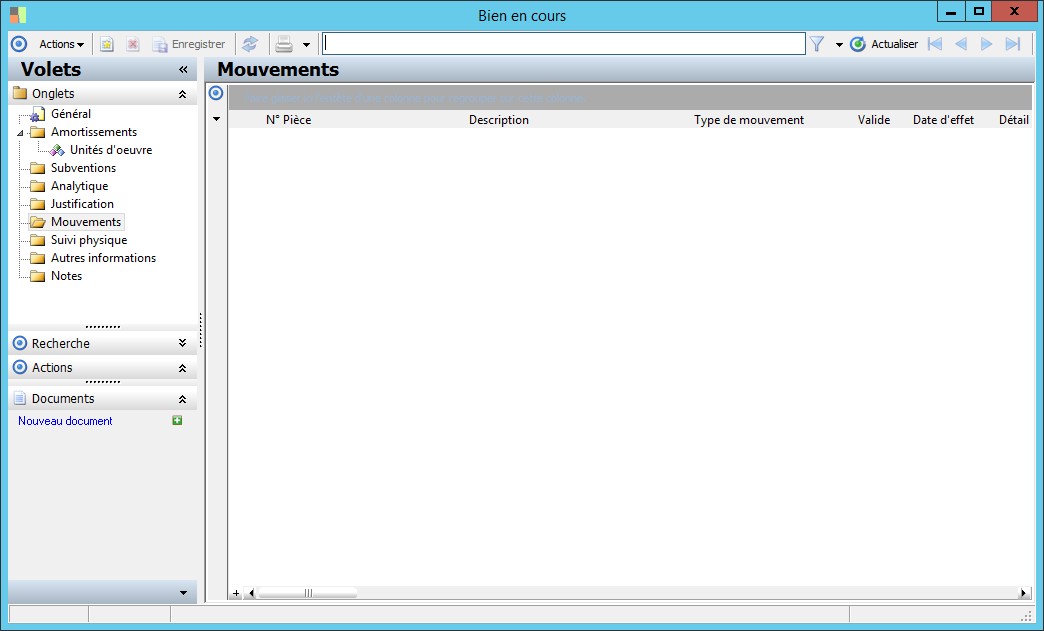Open the Notes folder

(67, 276)
